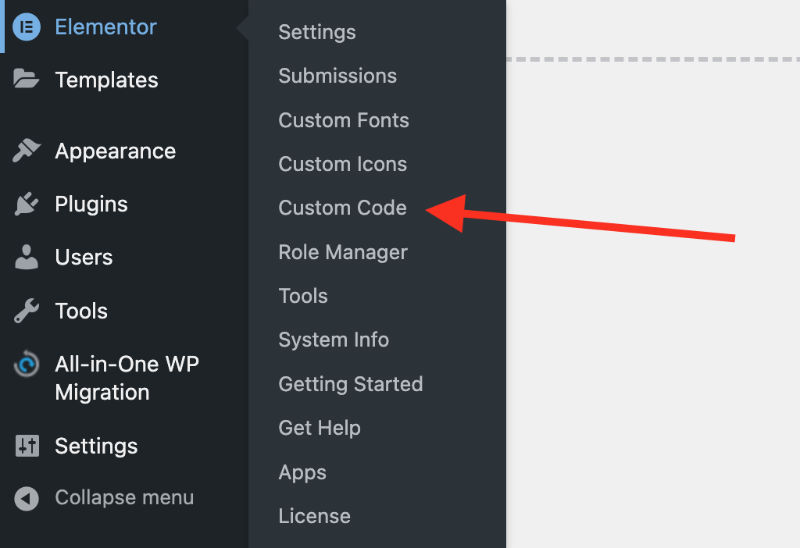Open the License submenu item
Image resolution: width=800 pixels, height=548 pixels.
coord(315,516)
